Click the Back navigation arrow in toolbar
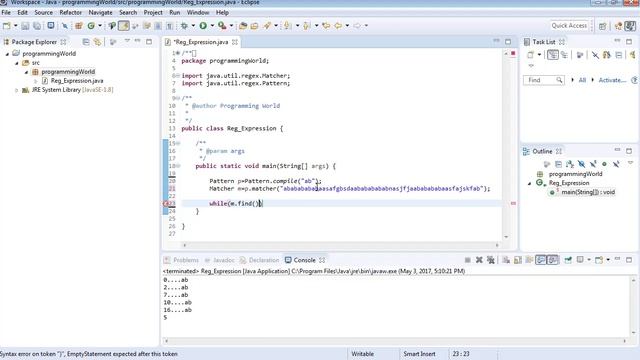This screenshot has height=360, width=640. tap(338, 26)
